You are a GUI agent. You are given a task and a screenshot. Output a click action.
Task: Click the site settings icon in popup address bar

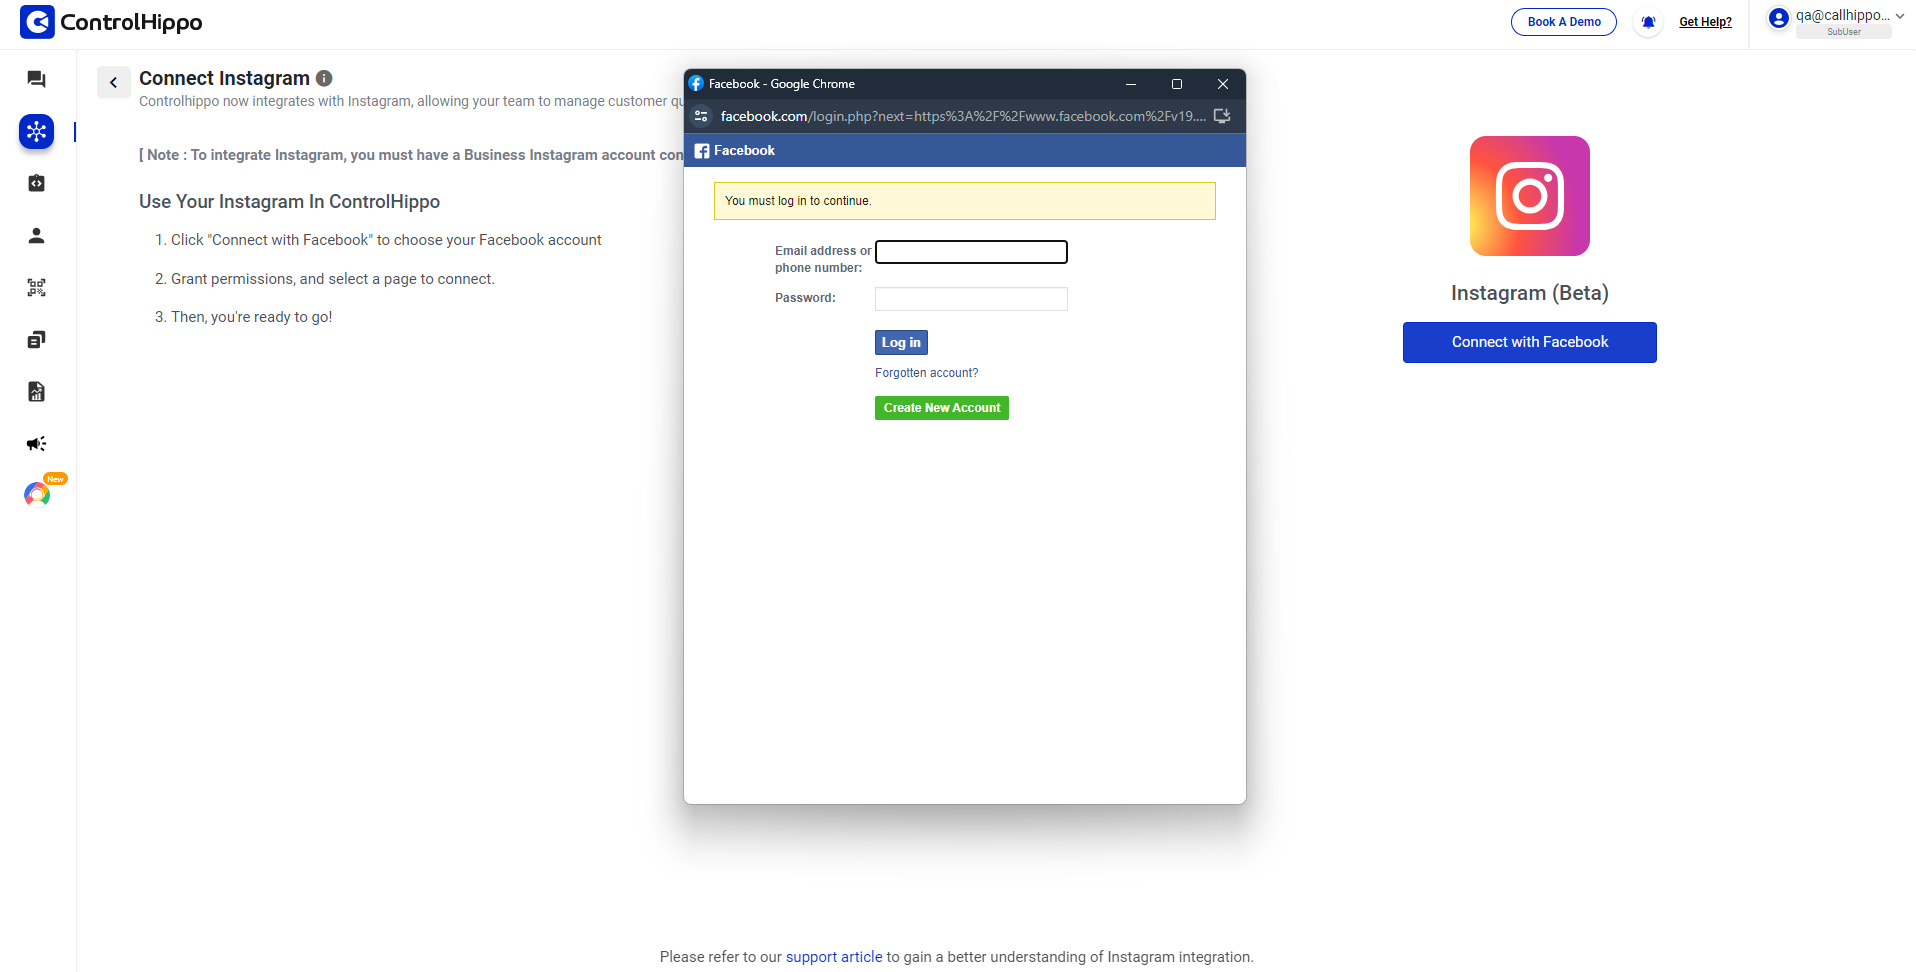pyautogui.click(x=701, y=116)
